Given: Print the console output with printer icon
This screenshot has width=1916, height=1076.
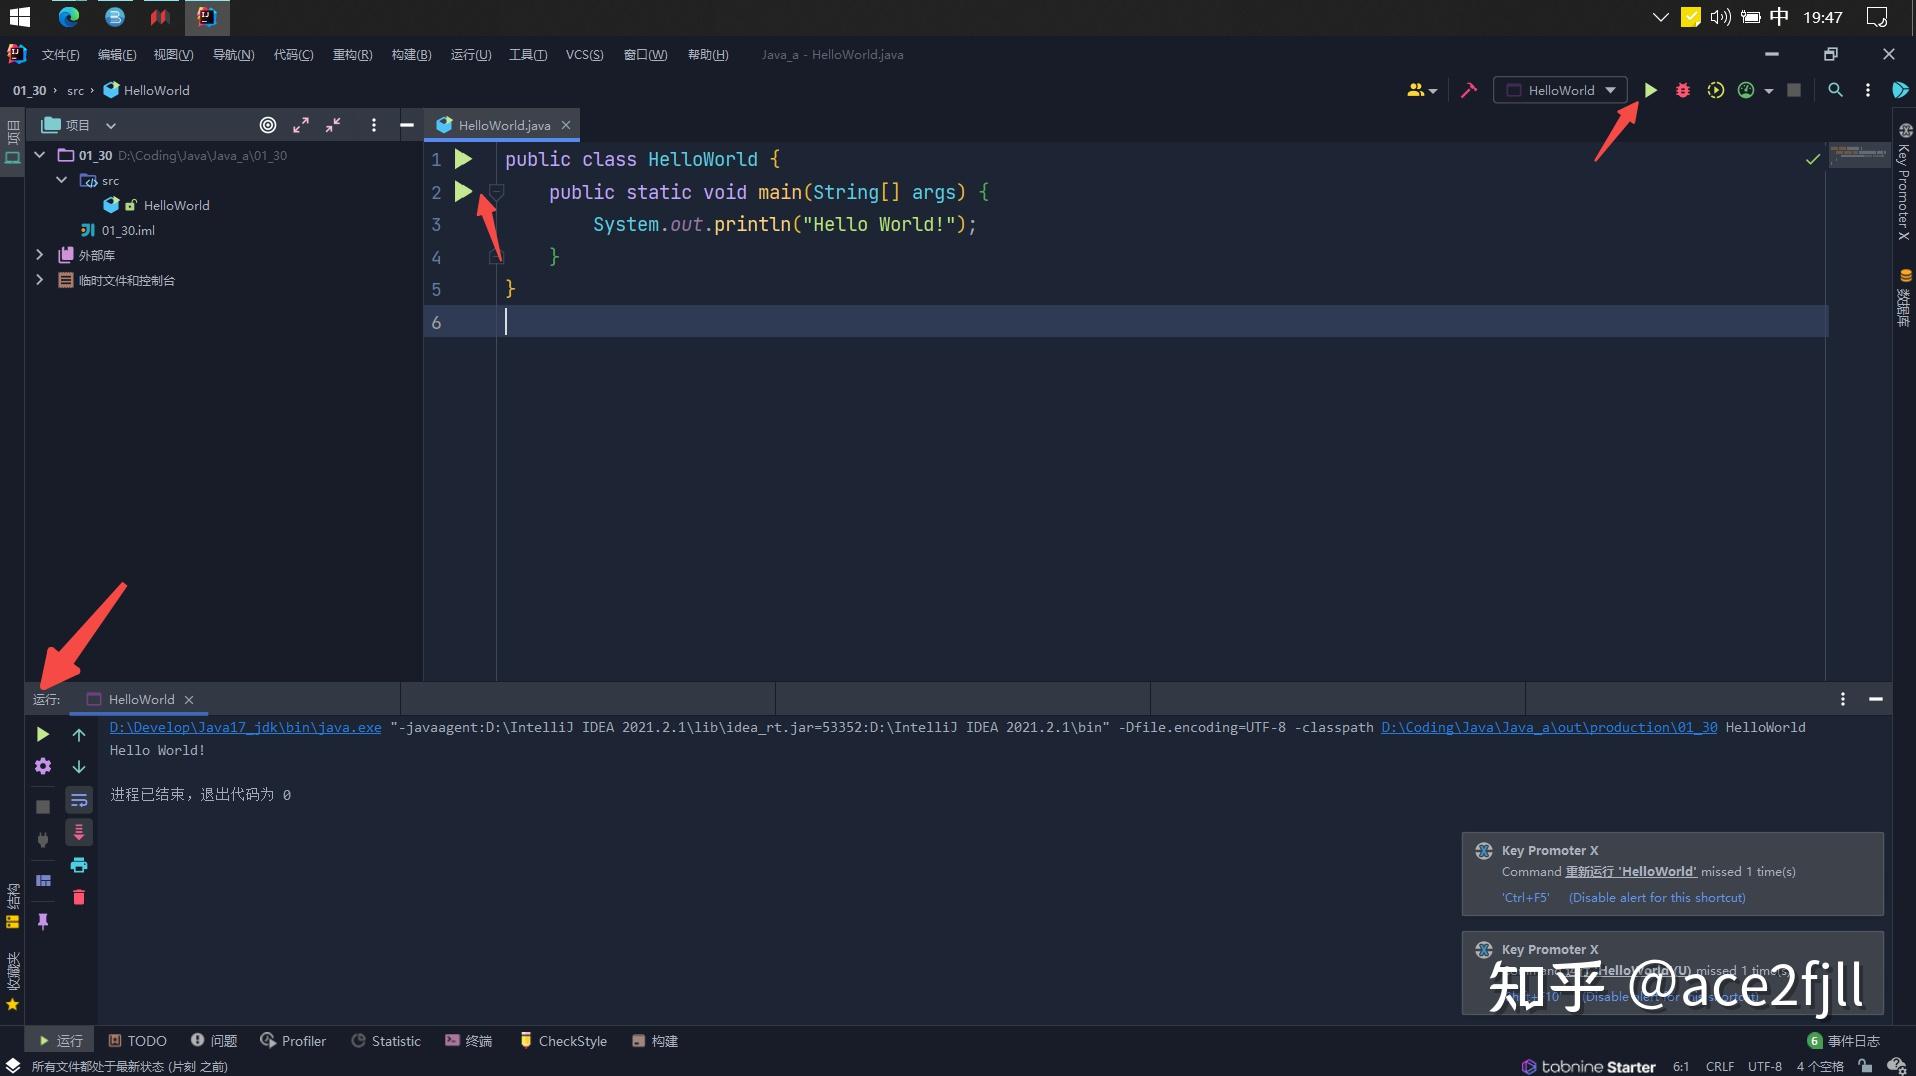Looking at the screenshot, I should pos(79,865).
